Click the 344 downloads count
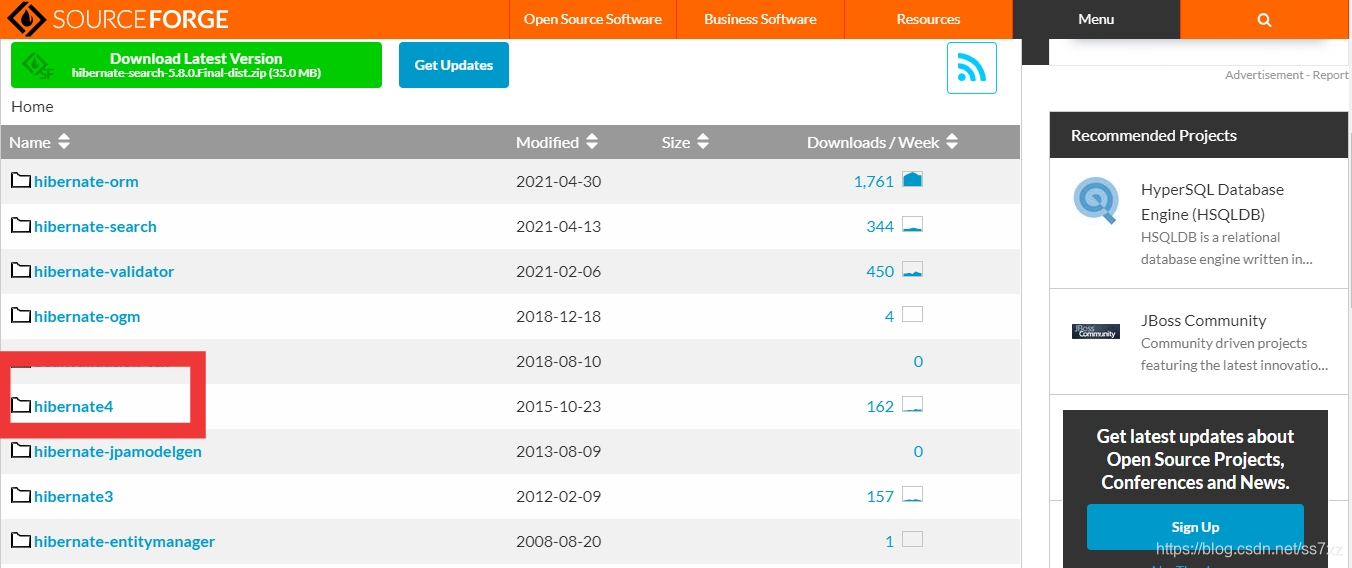 point(880,226)
